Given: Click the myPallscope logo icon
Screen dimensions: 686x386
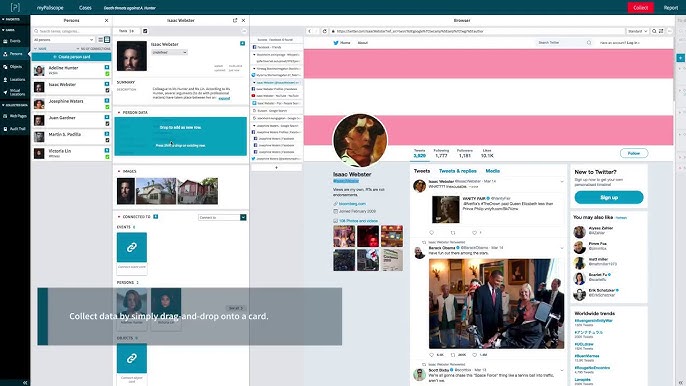Looking at the screenshot, I should 15,7.
